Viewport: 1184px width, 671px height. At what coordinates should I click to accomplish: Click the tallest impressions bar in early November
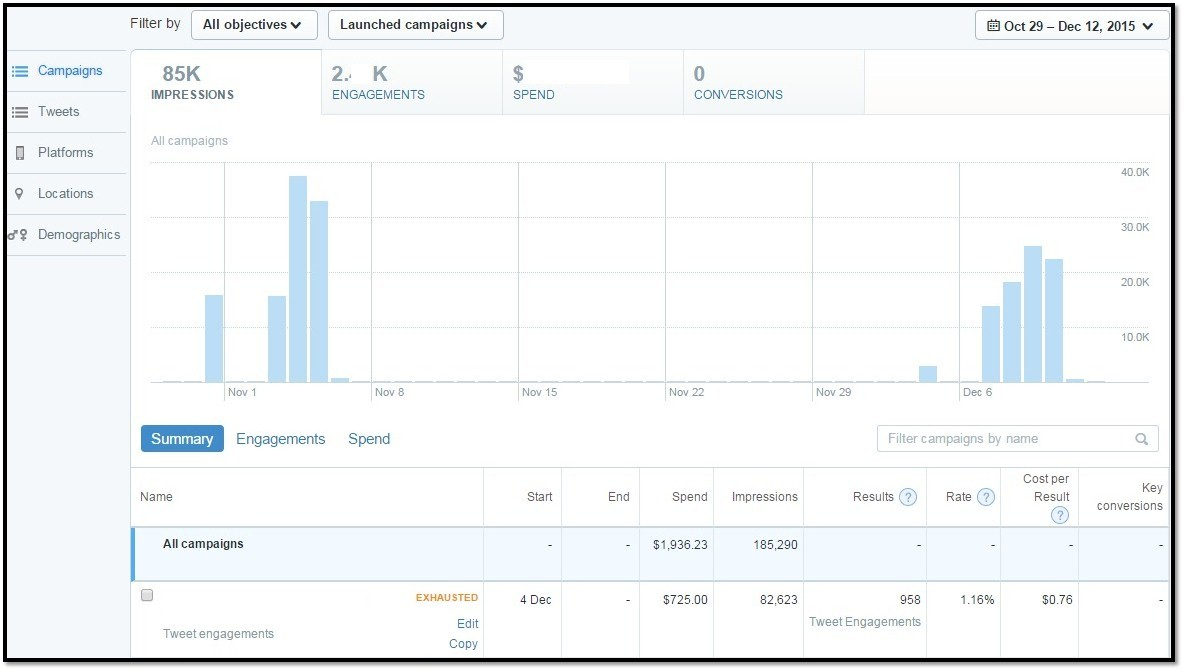[x=298, y=279]
